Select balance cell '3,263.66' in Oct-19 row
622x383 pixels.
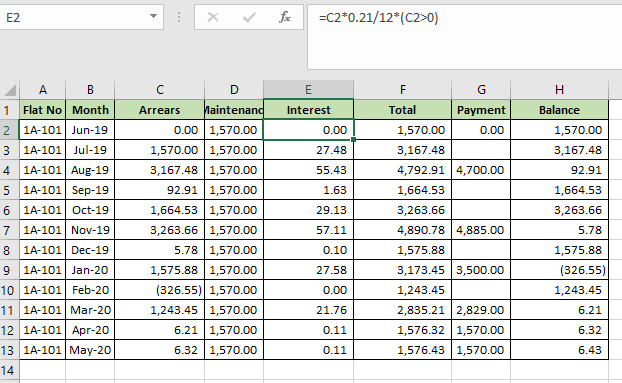pyautogui.click(x=559, y=210)
